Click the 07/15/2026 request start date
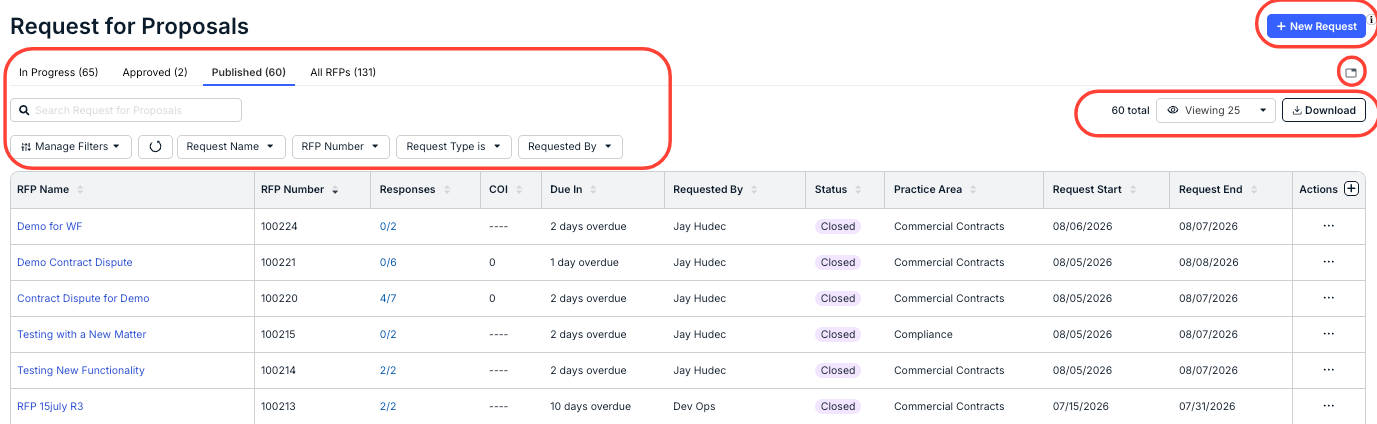 [1082, 406]
